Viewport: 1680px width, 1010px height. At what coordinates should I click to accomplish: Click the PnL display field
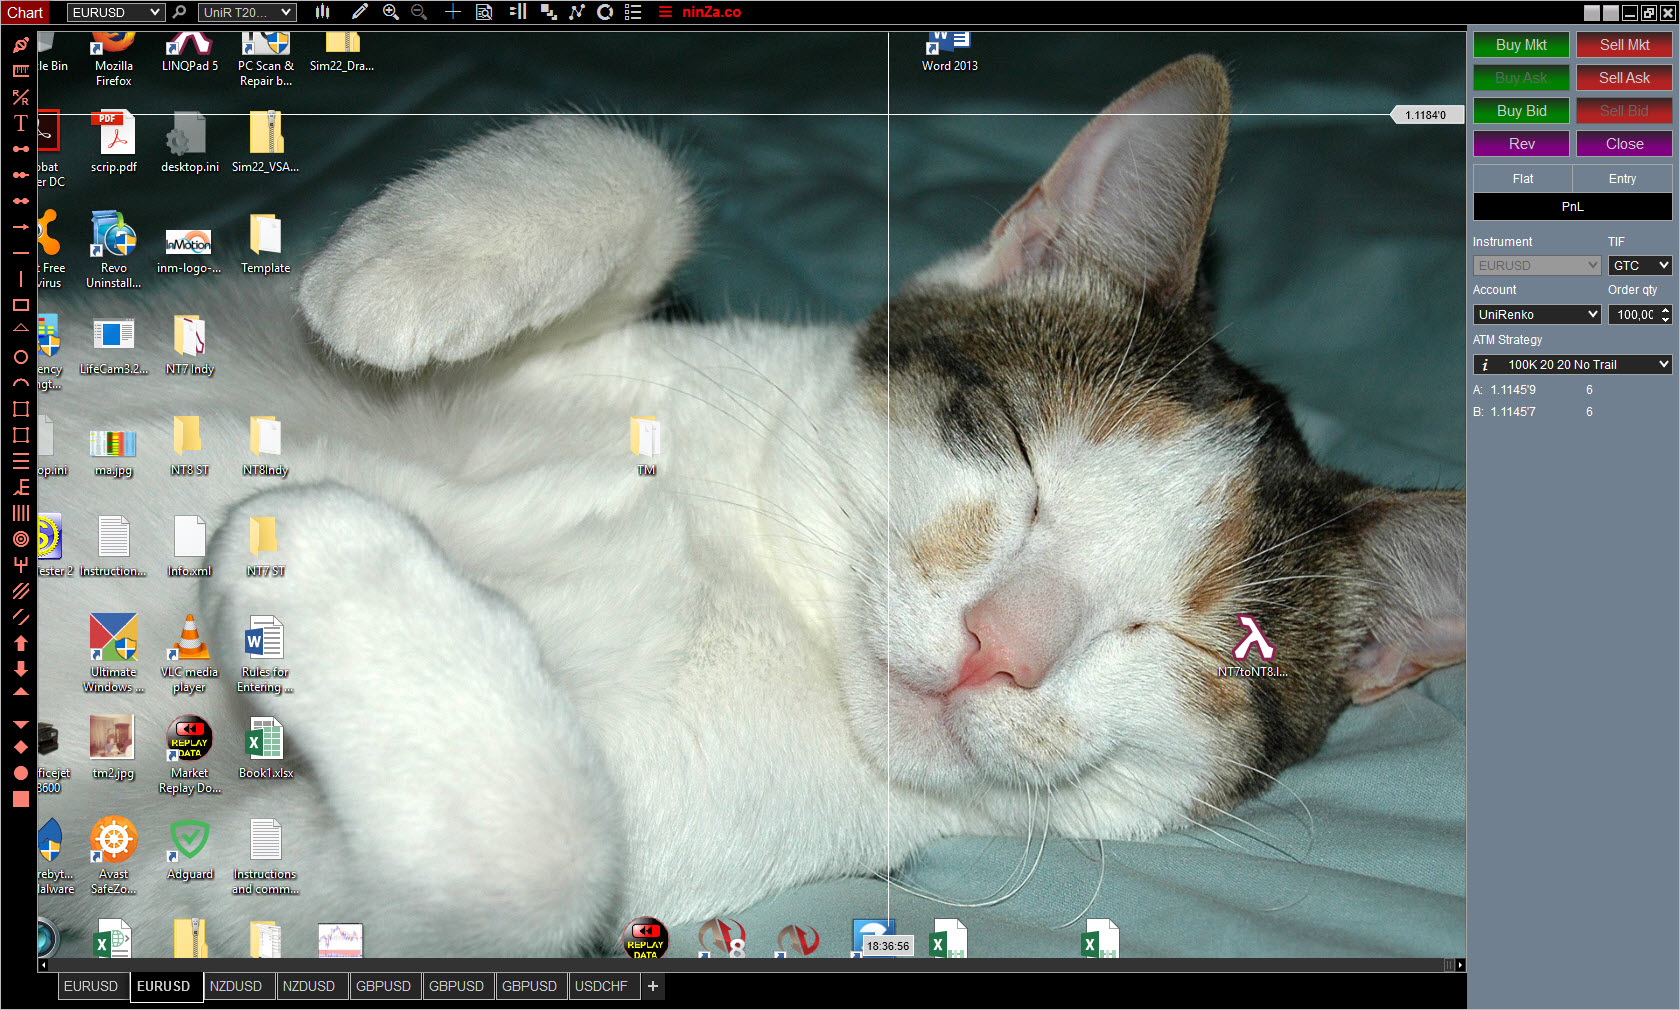(1572, 207)
